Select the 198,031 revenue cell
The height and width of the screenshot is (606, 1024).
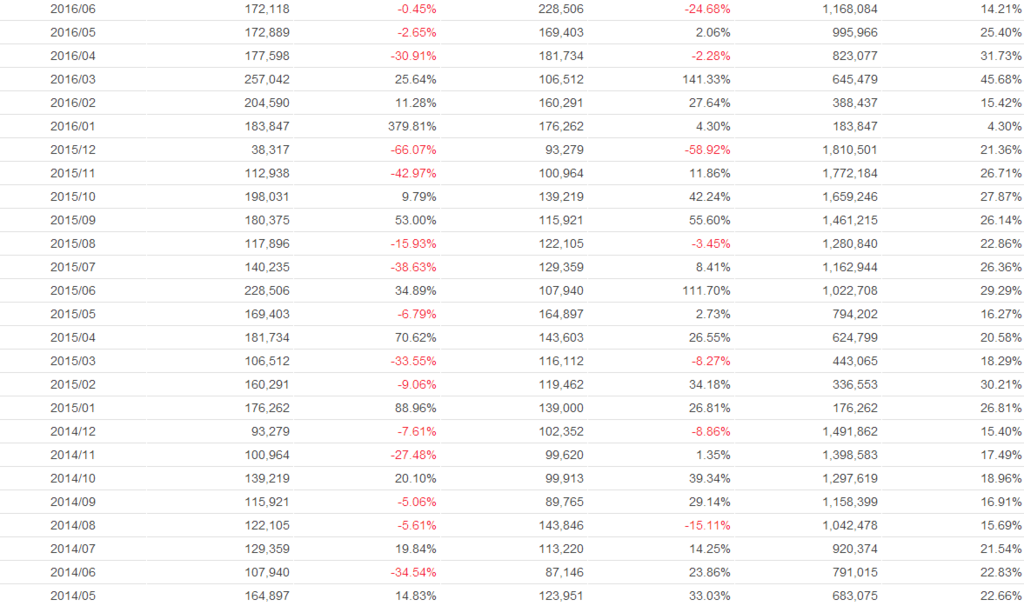(x=267, y=197)
